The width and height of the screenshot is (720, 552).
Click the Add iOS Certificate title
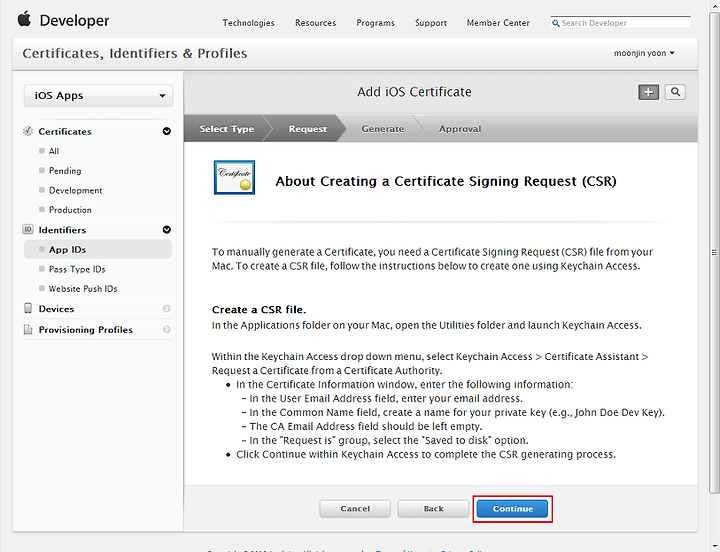coord(414,92)
